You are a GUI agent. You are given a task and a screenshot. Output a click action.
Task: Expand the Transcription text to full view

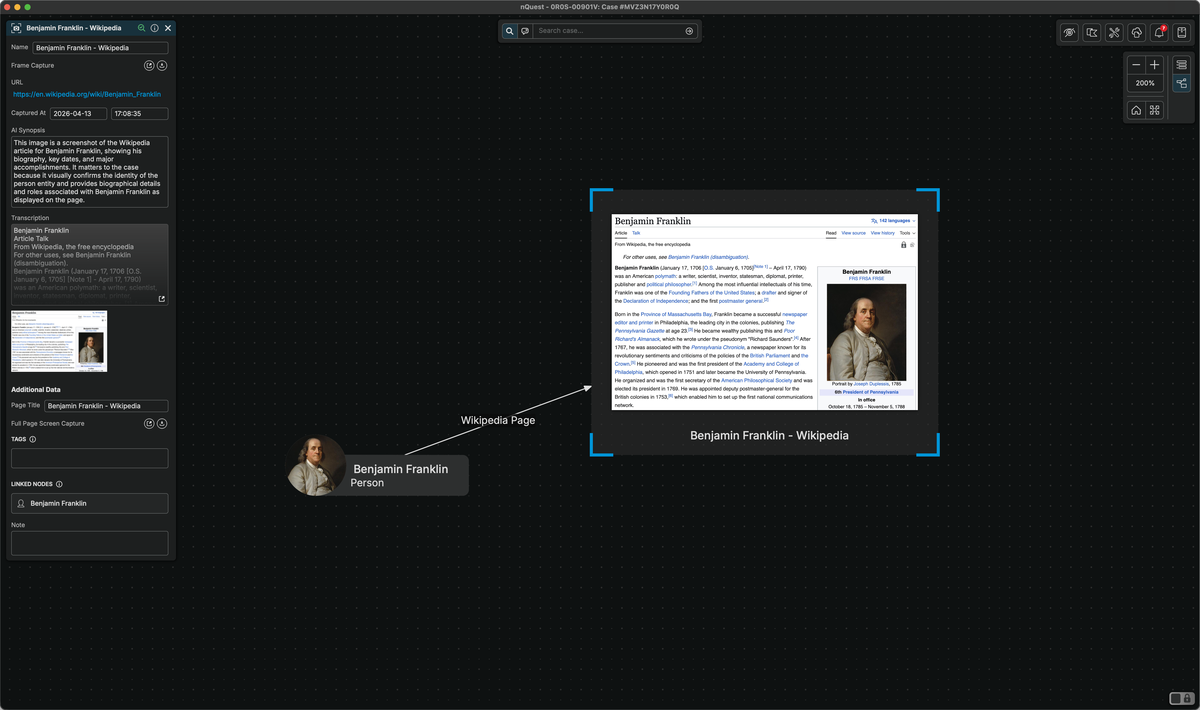[162, 297]
